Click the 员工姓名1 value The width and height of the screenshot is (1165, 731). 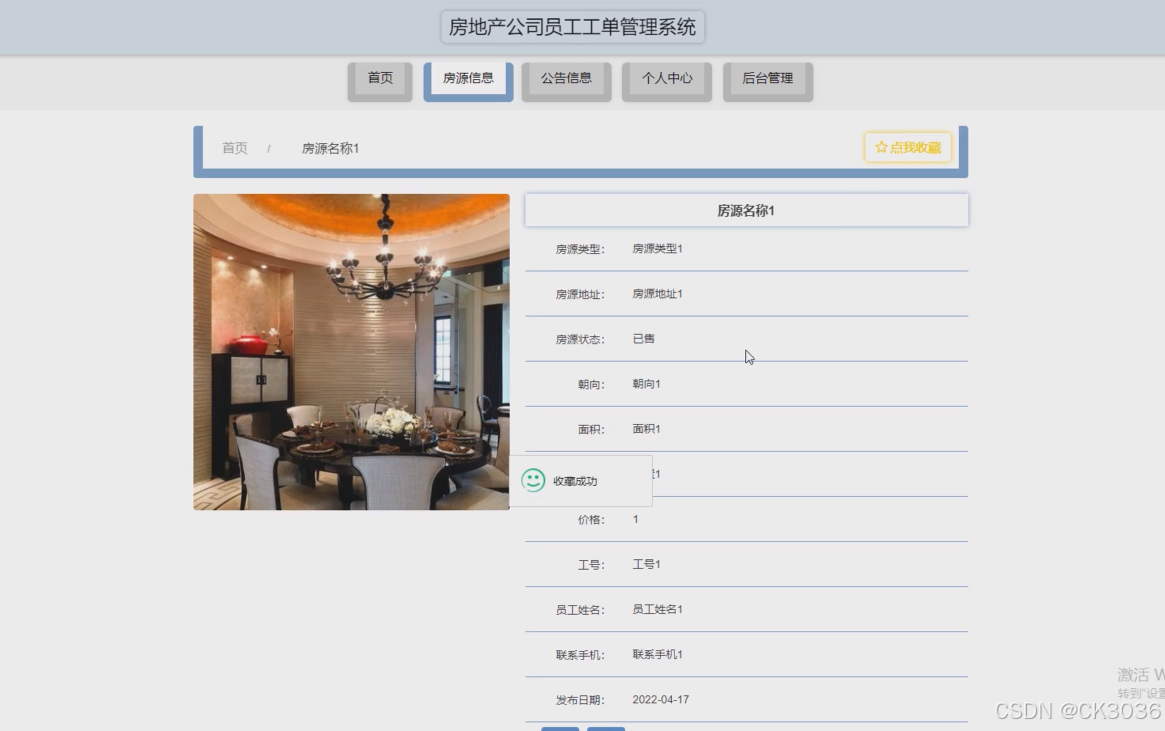657,609
